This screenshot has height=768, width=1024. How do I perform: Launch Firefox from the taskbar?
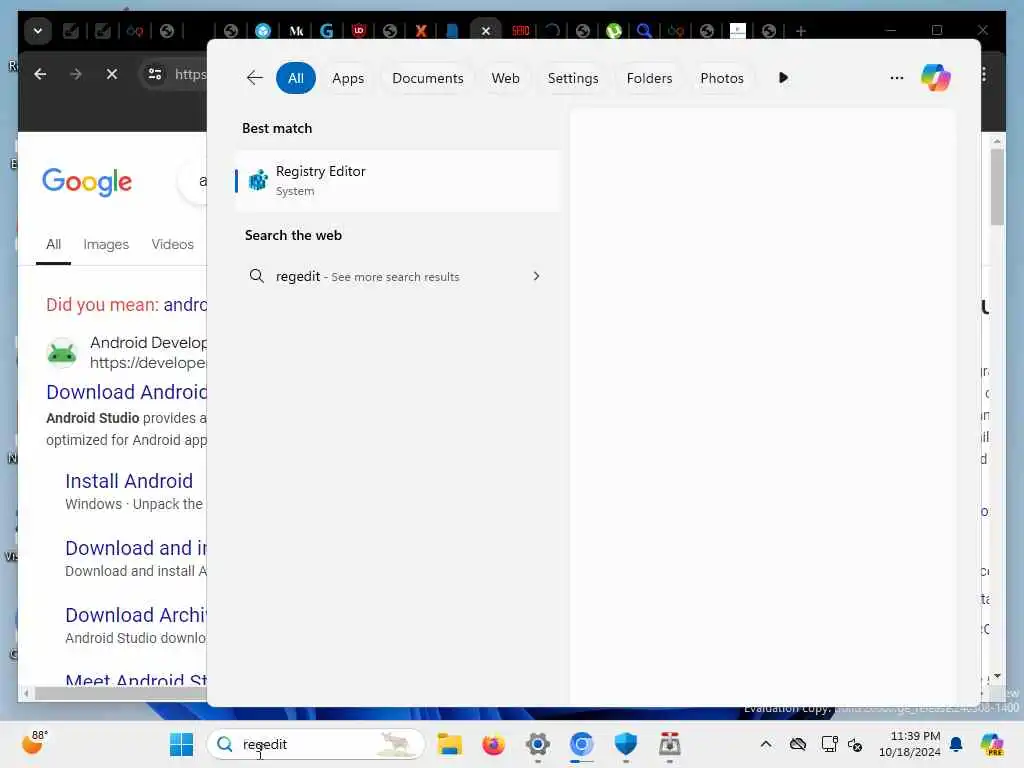(x=493, y=744)
